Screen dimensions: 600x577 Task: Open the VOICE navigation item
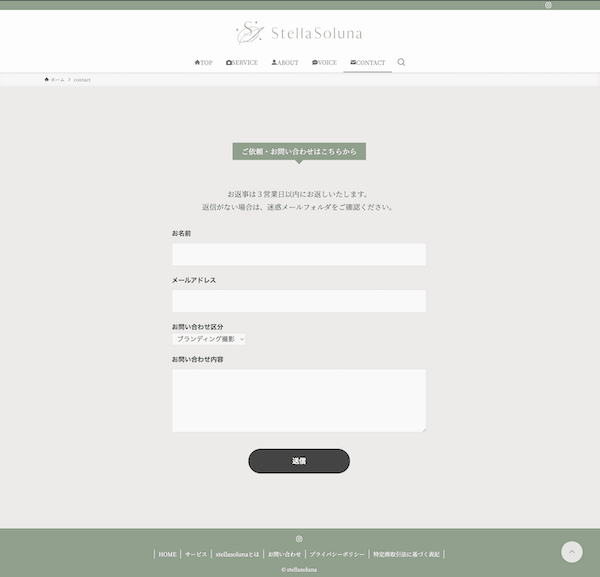click(324, 63)
